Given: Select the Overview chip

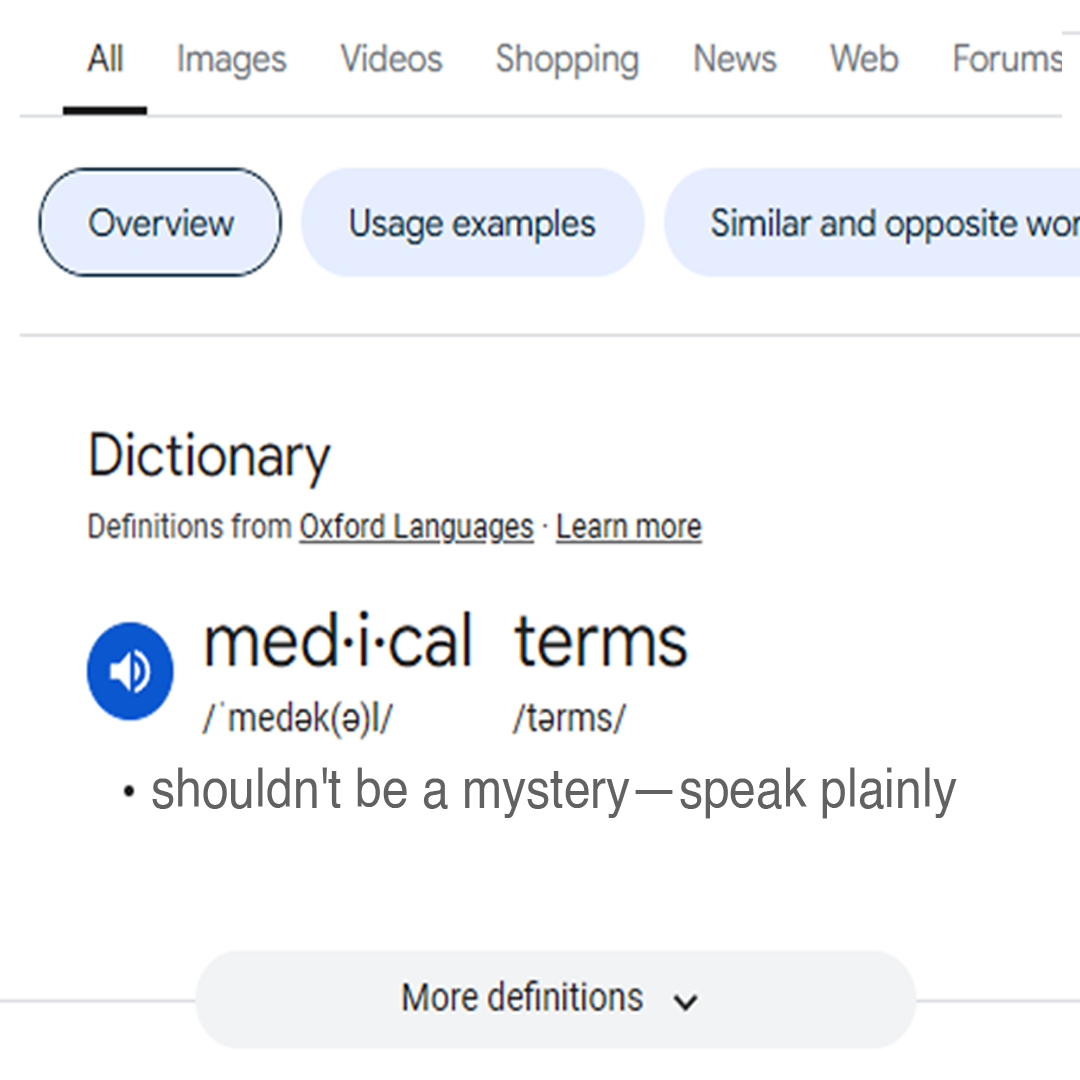Looking at the screenshot, I should (160, 222).
